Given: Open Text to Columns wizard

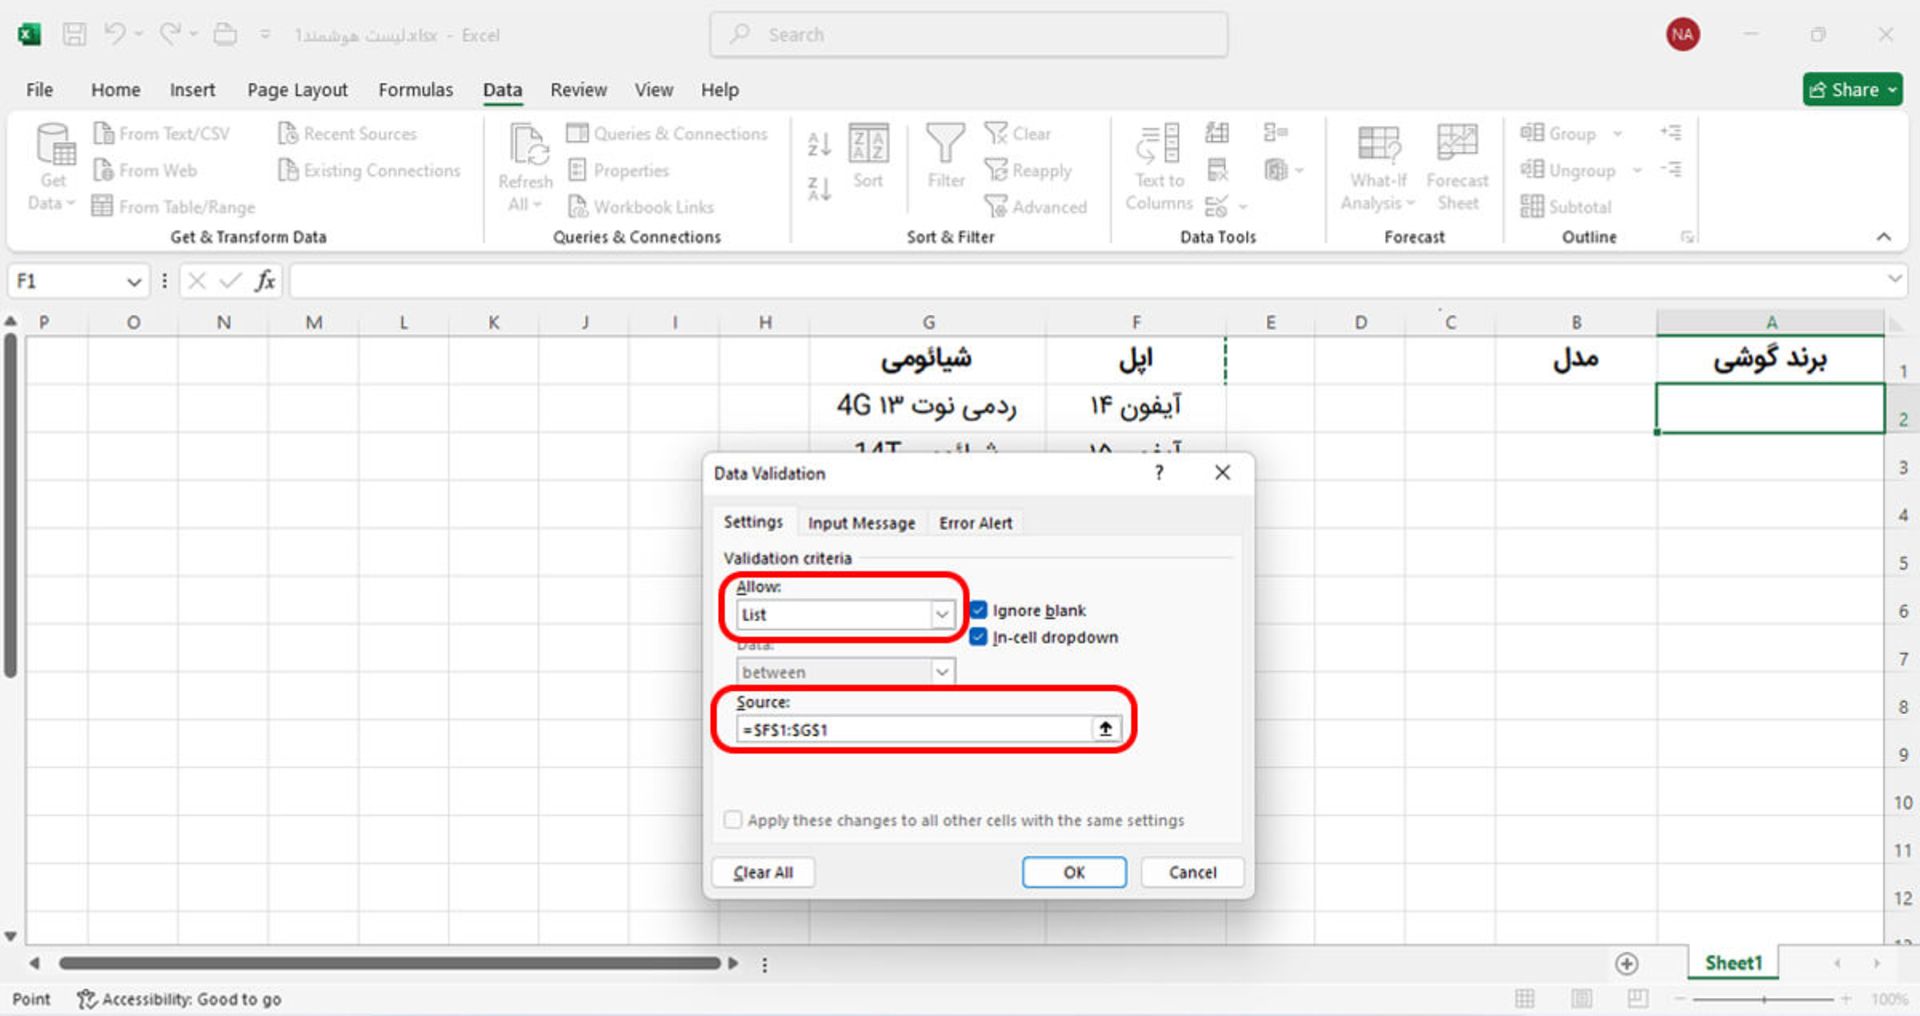Looking at the screenshot, I should click(1159, 166).
